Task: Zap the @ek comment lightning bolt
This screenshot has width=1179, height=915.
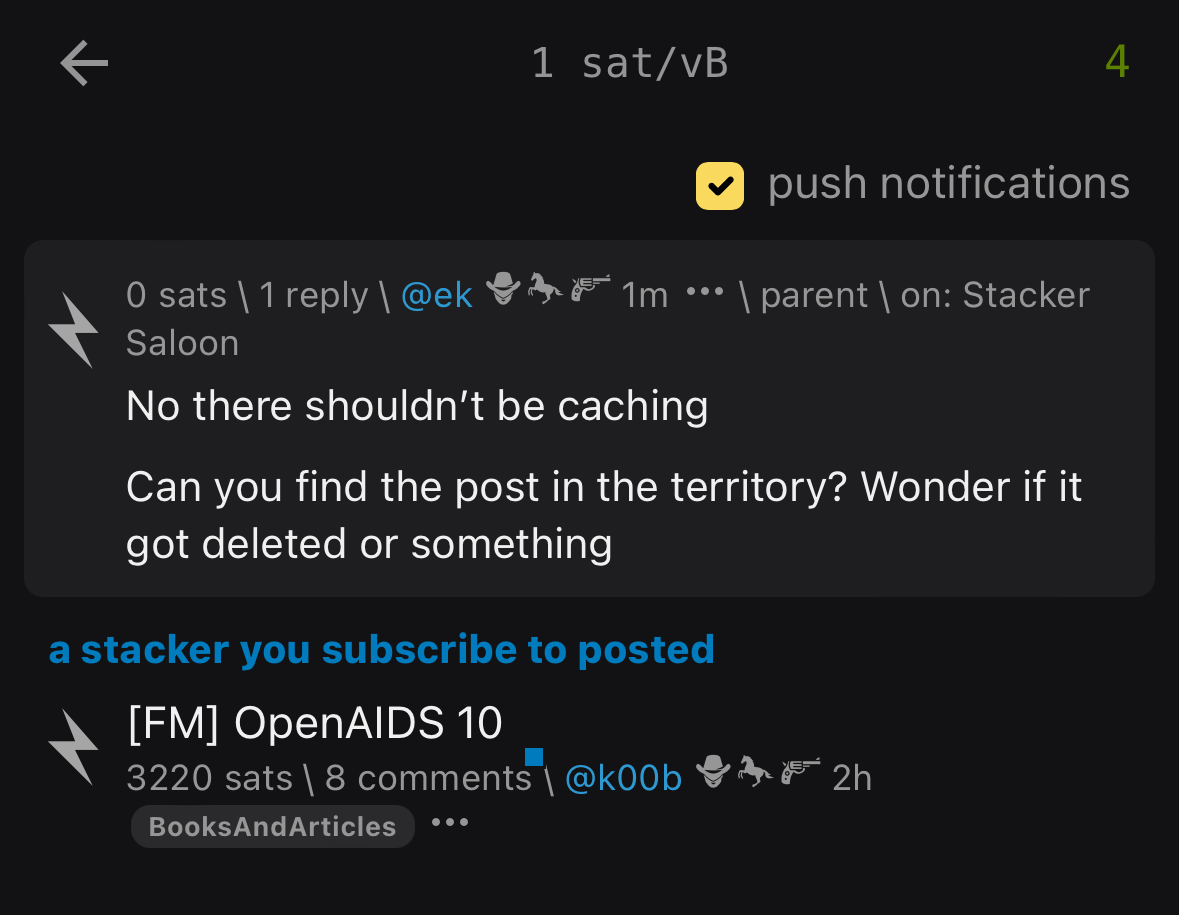Action: 73,329
